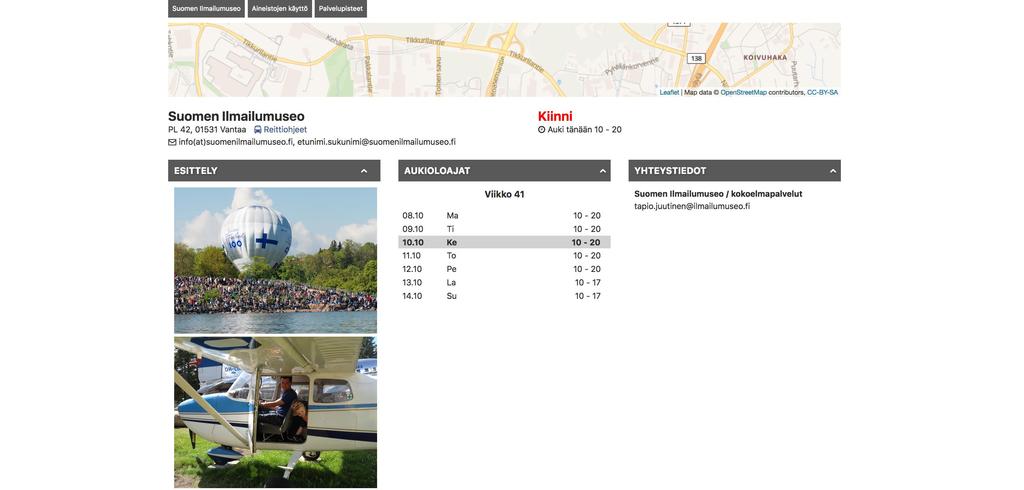
Task: Click the clock icon next to Auki tänään
Action: (x=541, y=130)
